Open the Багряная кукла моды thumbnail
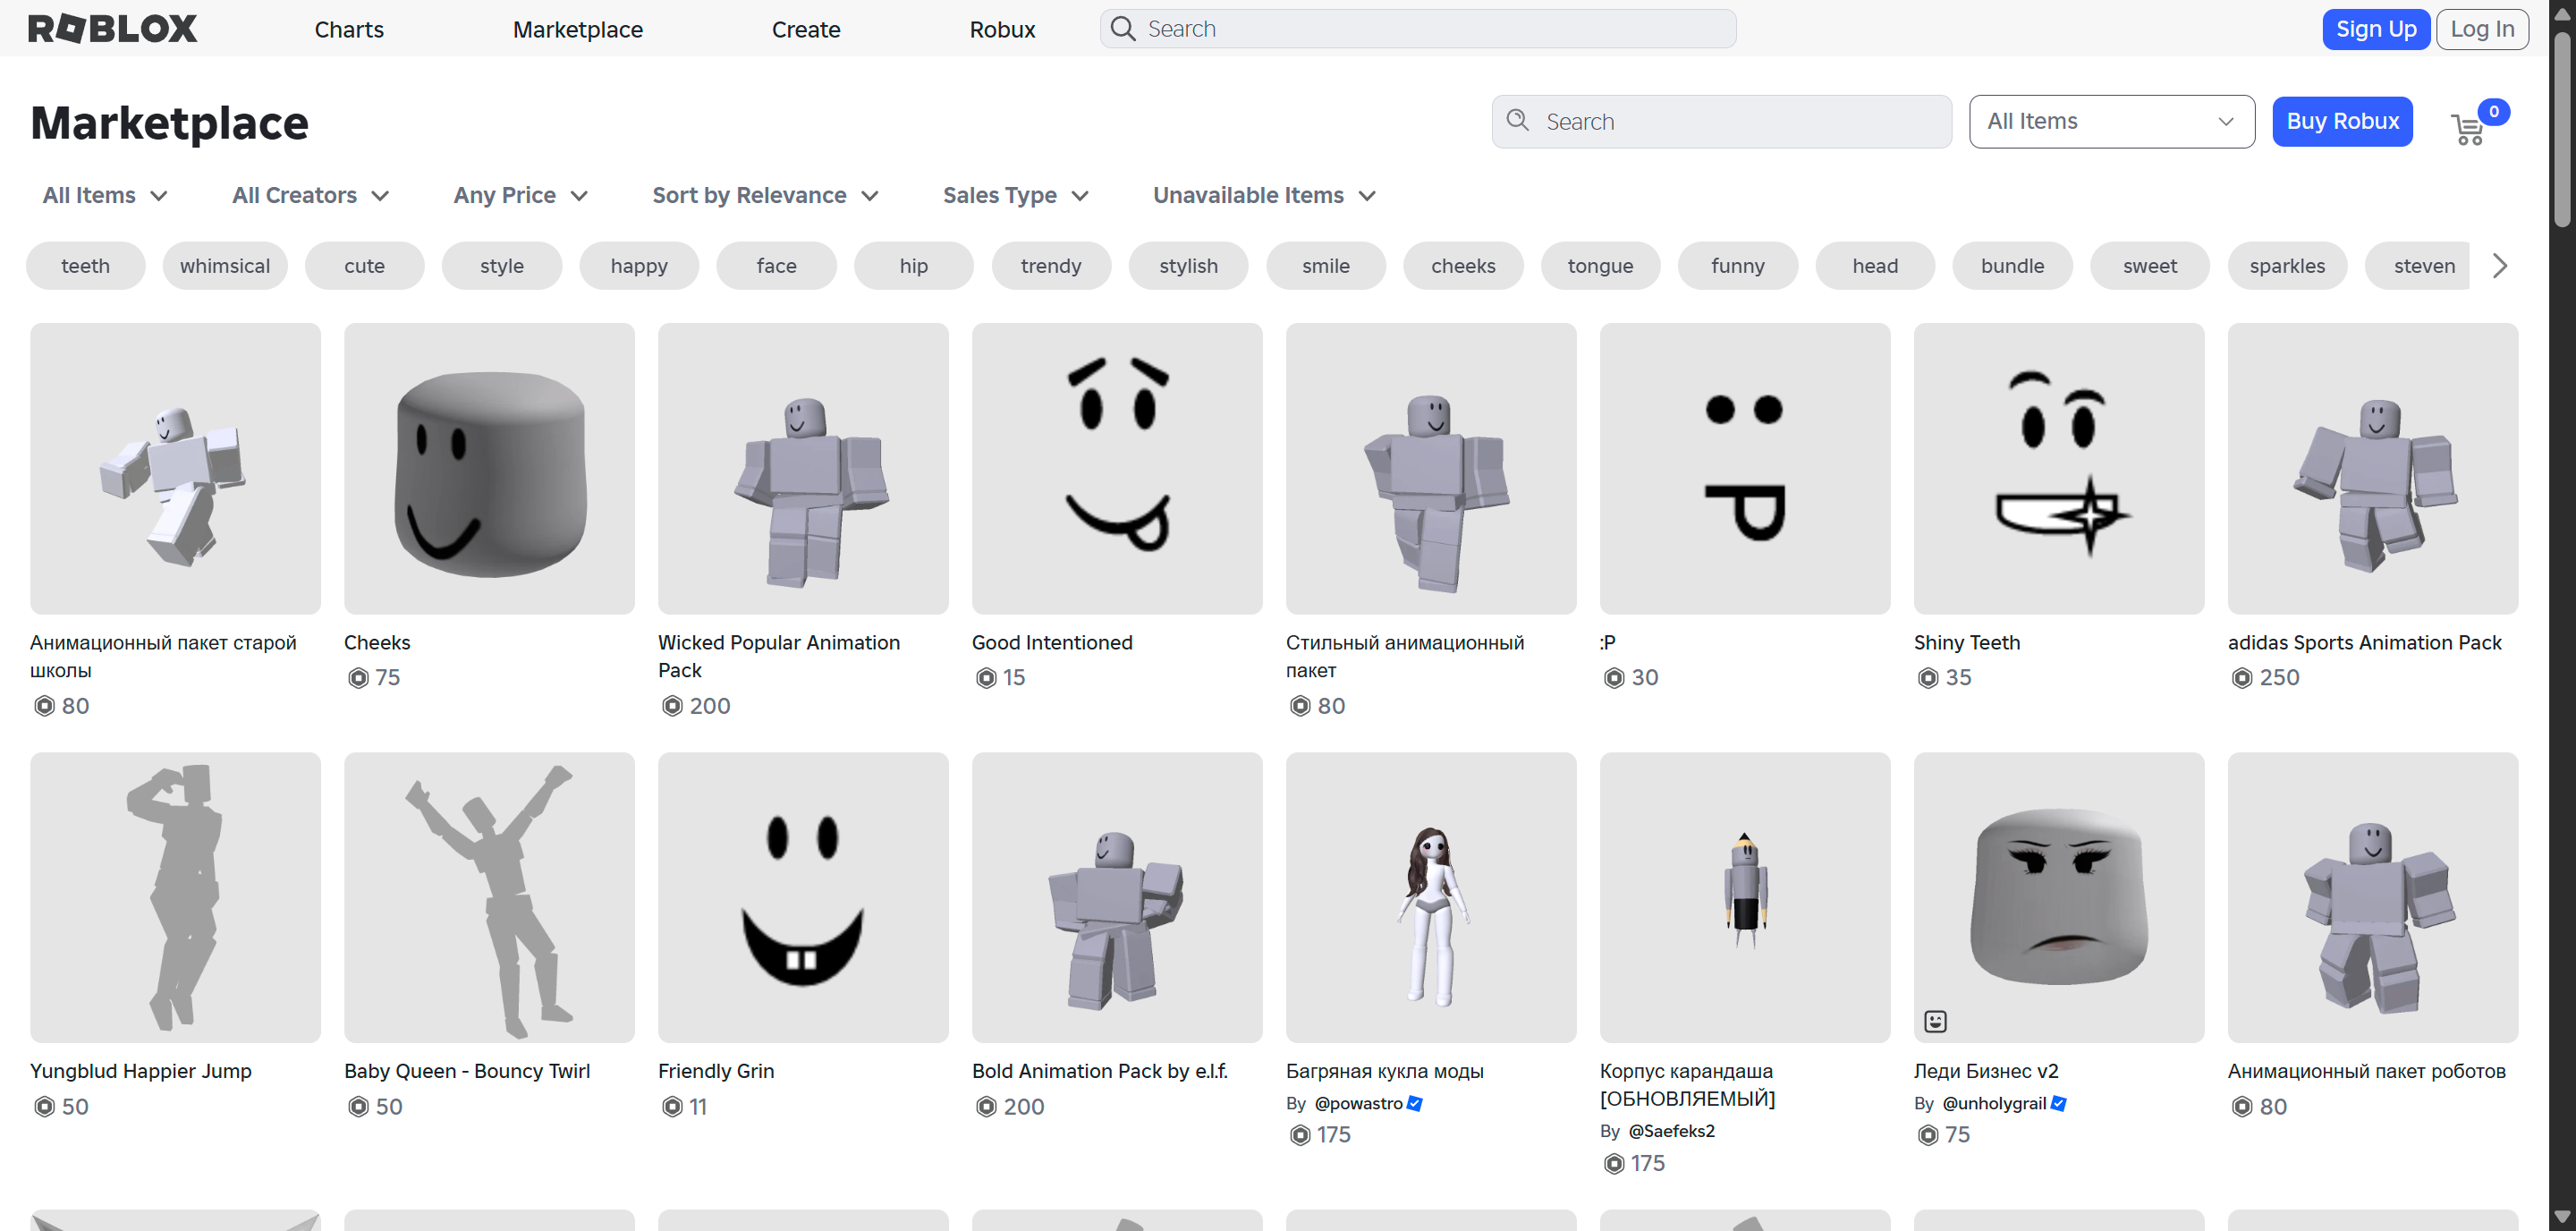The image size is (2576, 1231). coord(1431,898)
